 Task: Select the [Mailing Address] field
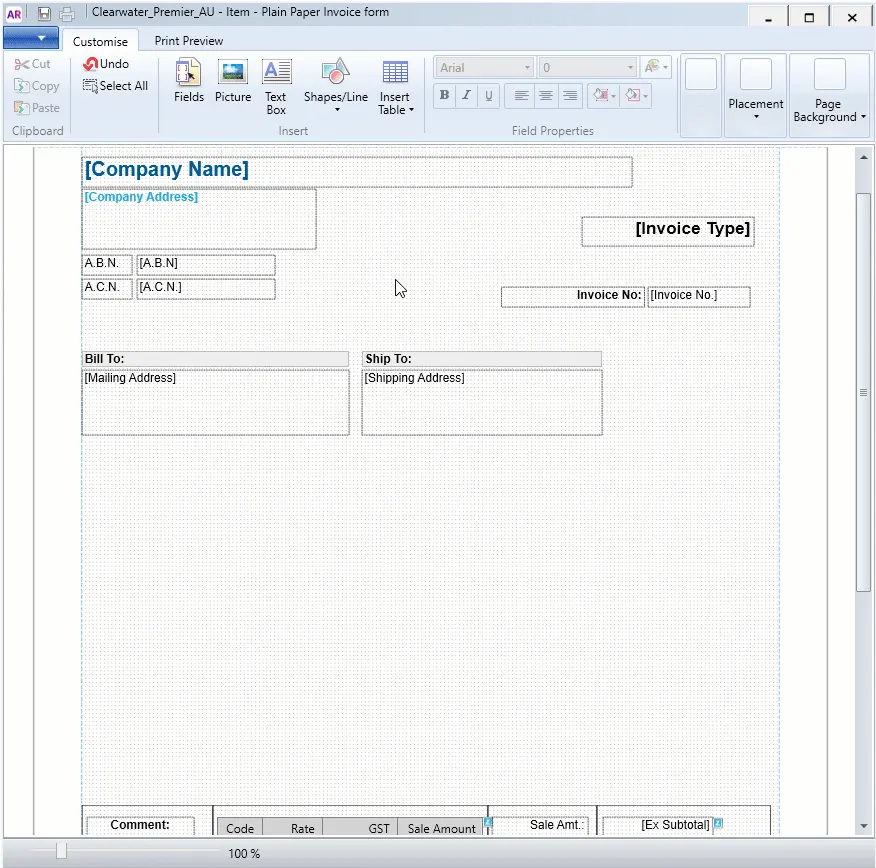point(216,402)
